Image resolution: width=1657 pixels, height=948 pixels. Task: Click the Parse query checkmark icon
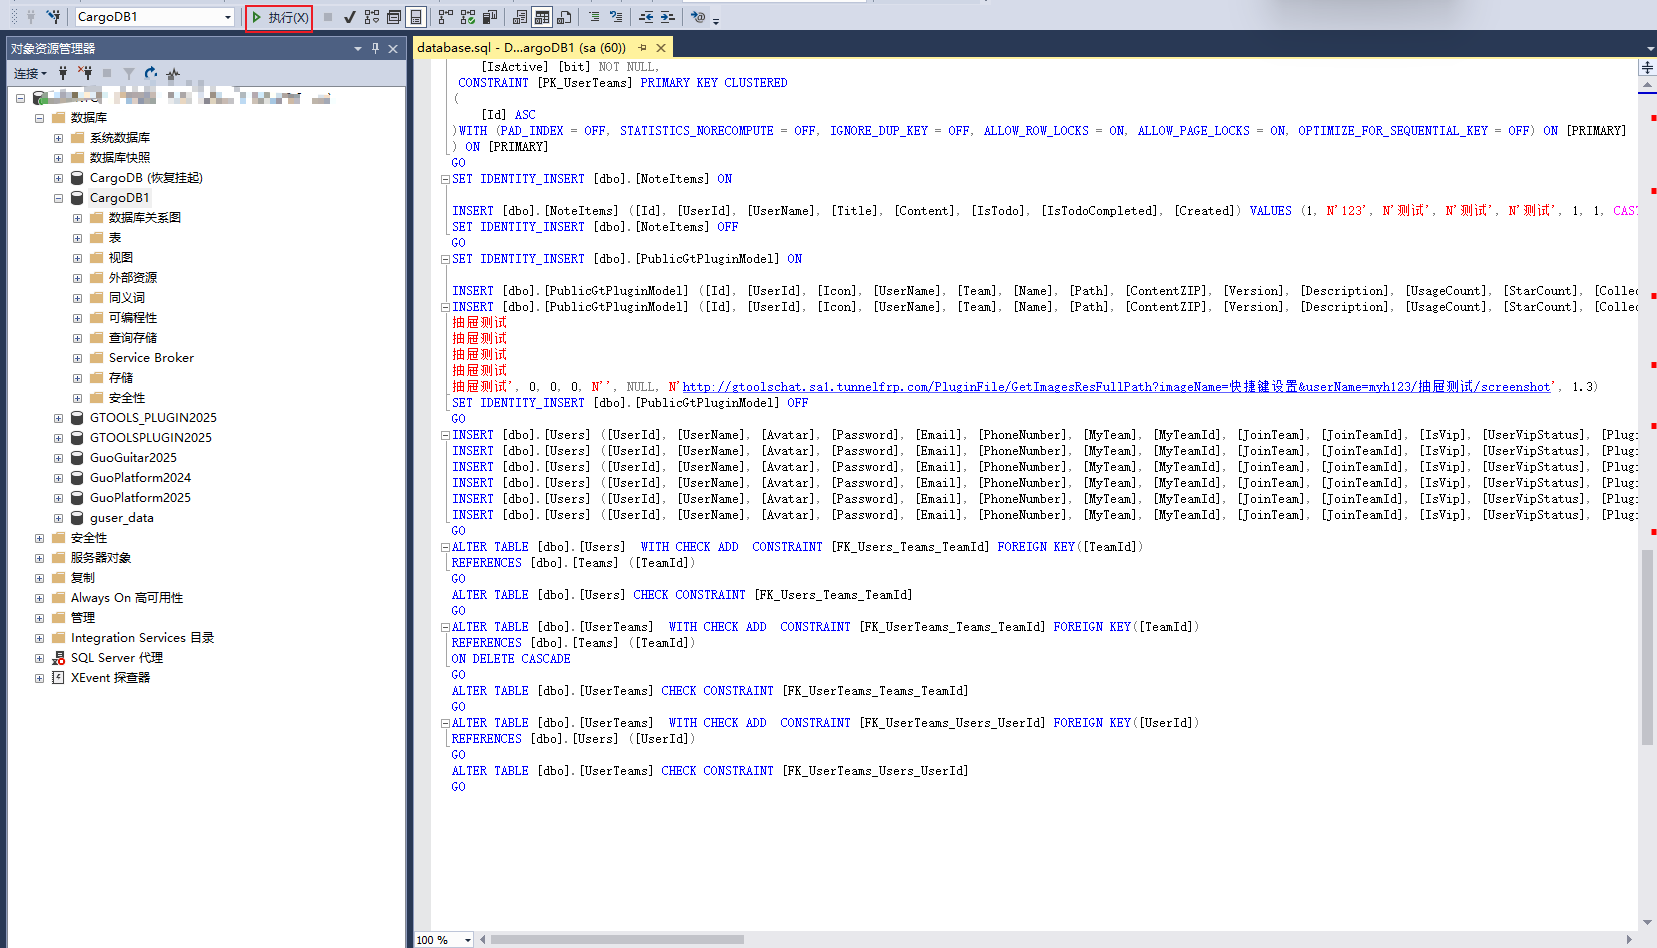click(x=349, y=17)
